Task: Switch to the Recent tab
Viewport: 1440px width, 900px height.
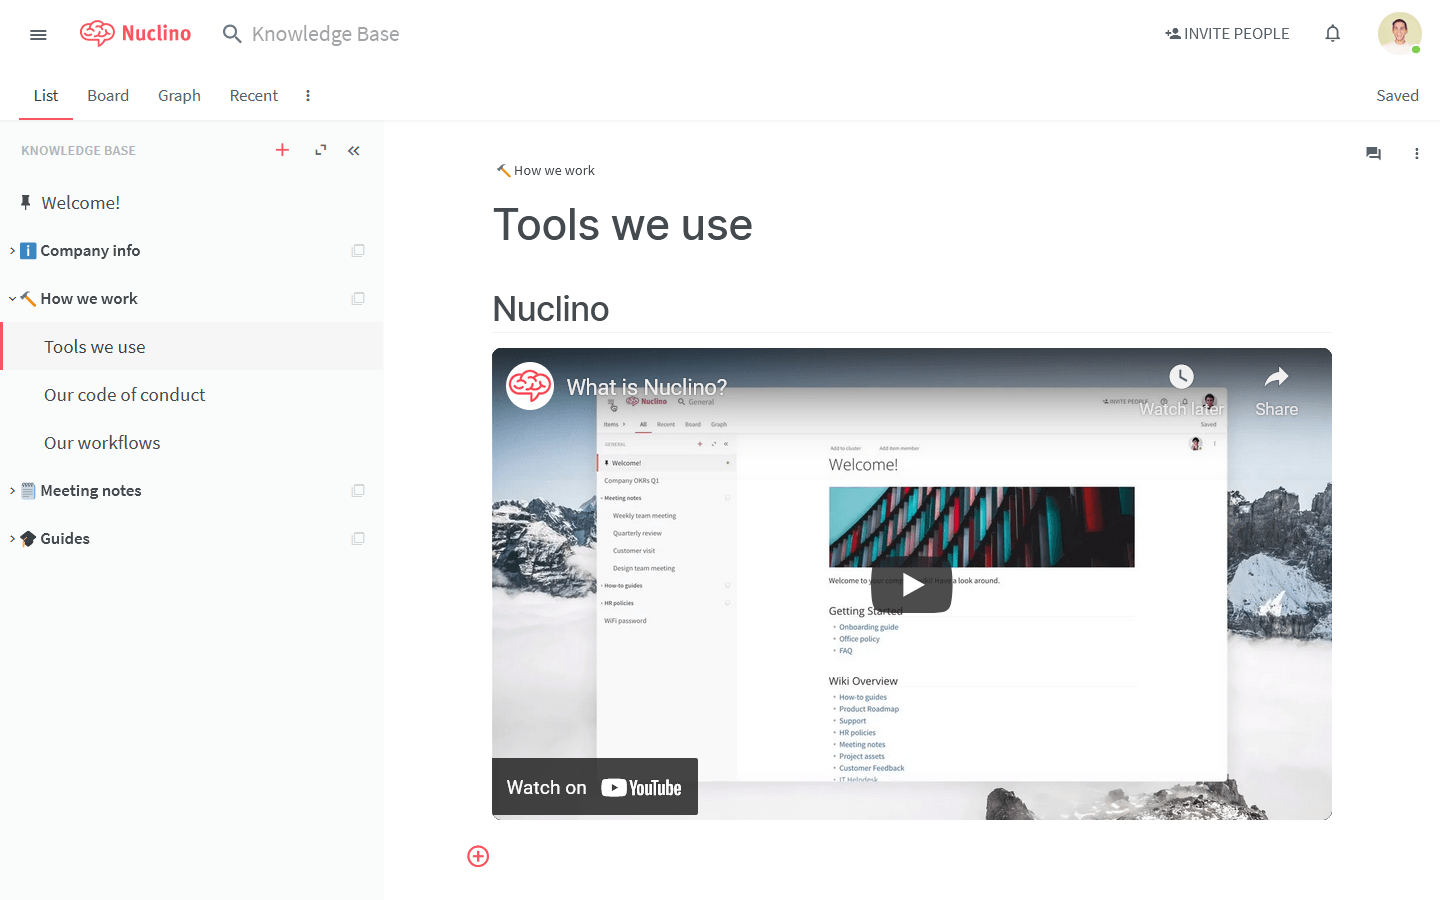Action: pyautogui.click(x=254, y=96)
